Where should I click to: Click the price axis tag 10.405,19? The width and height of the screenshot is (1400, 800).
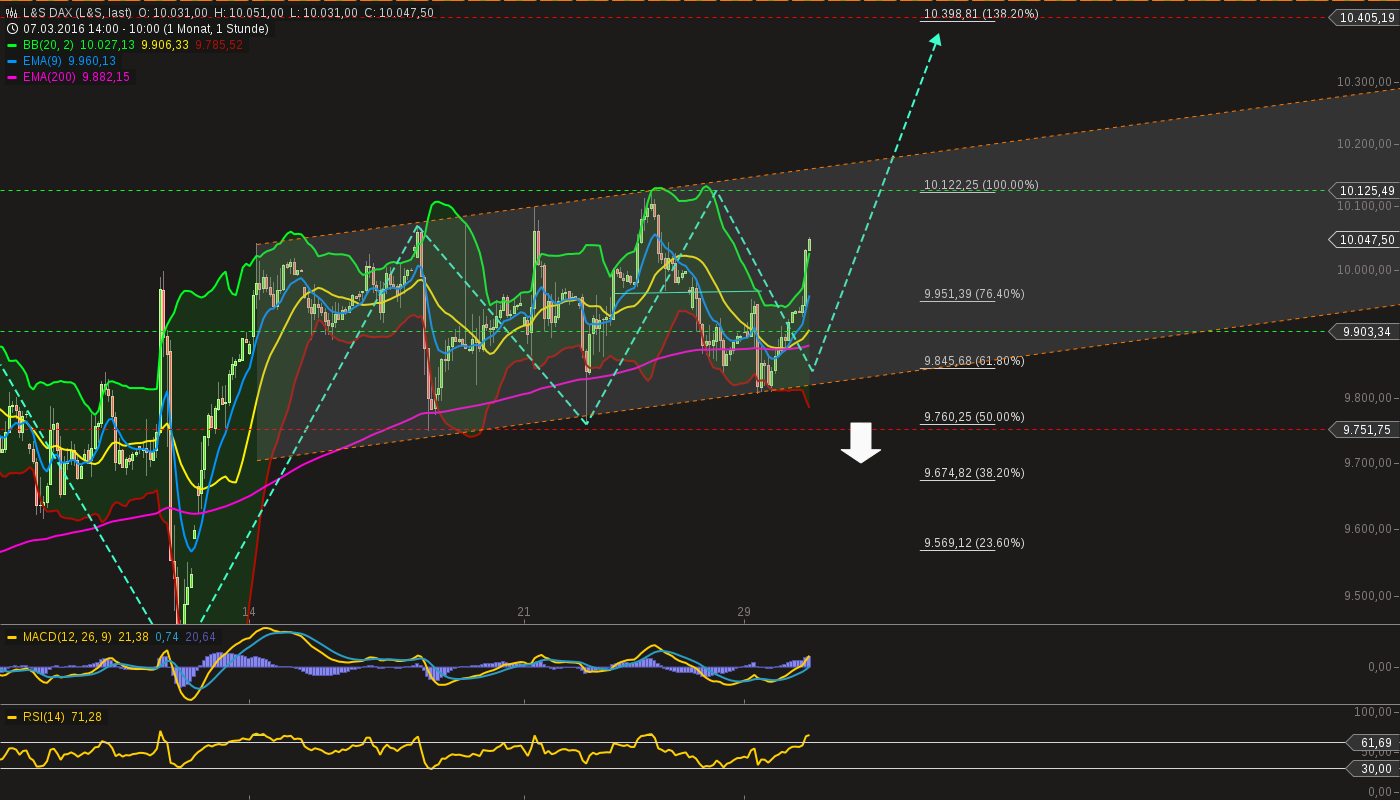coord(1364,17)
